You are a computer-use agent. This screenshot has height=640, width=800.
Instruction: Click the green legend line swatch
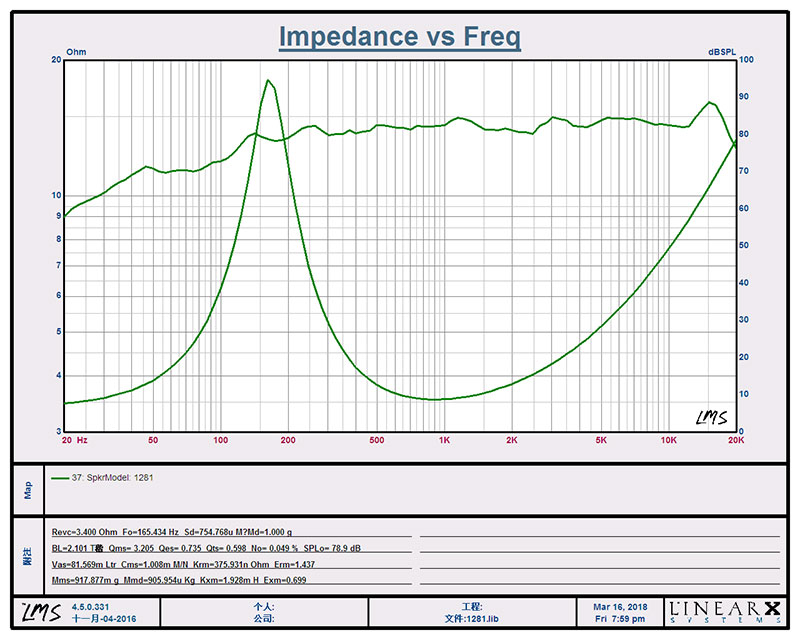60,478
